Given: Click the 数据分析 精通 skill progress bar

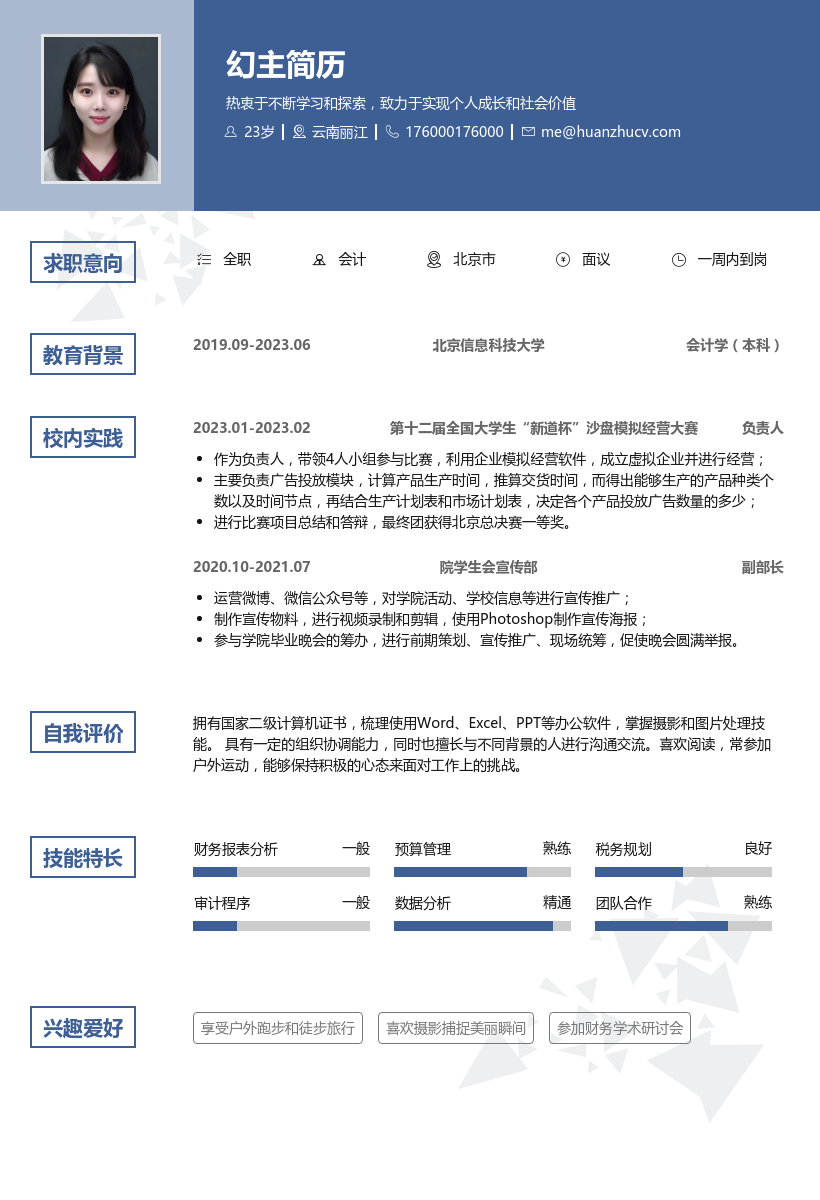Looking at the screenshot, I should [x=483, y=925].
